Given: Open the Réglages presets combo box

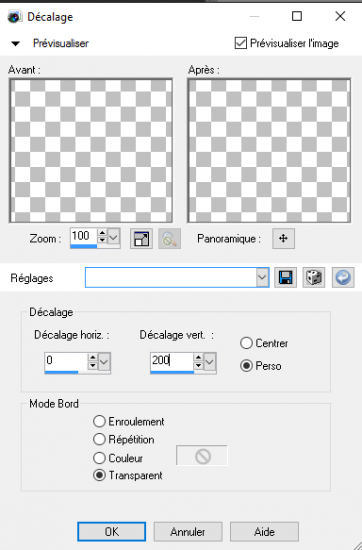Looking at the screenshot, I should 177,277.
